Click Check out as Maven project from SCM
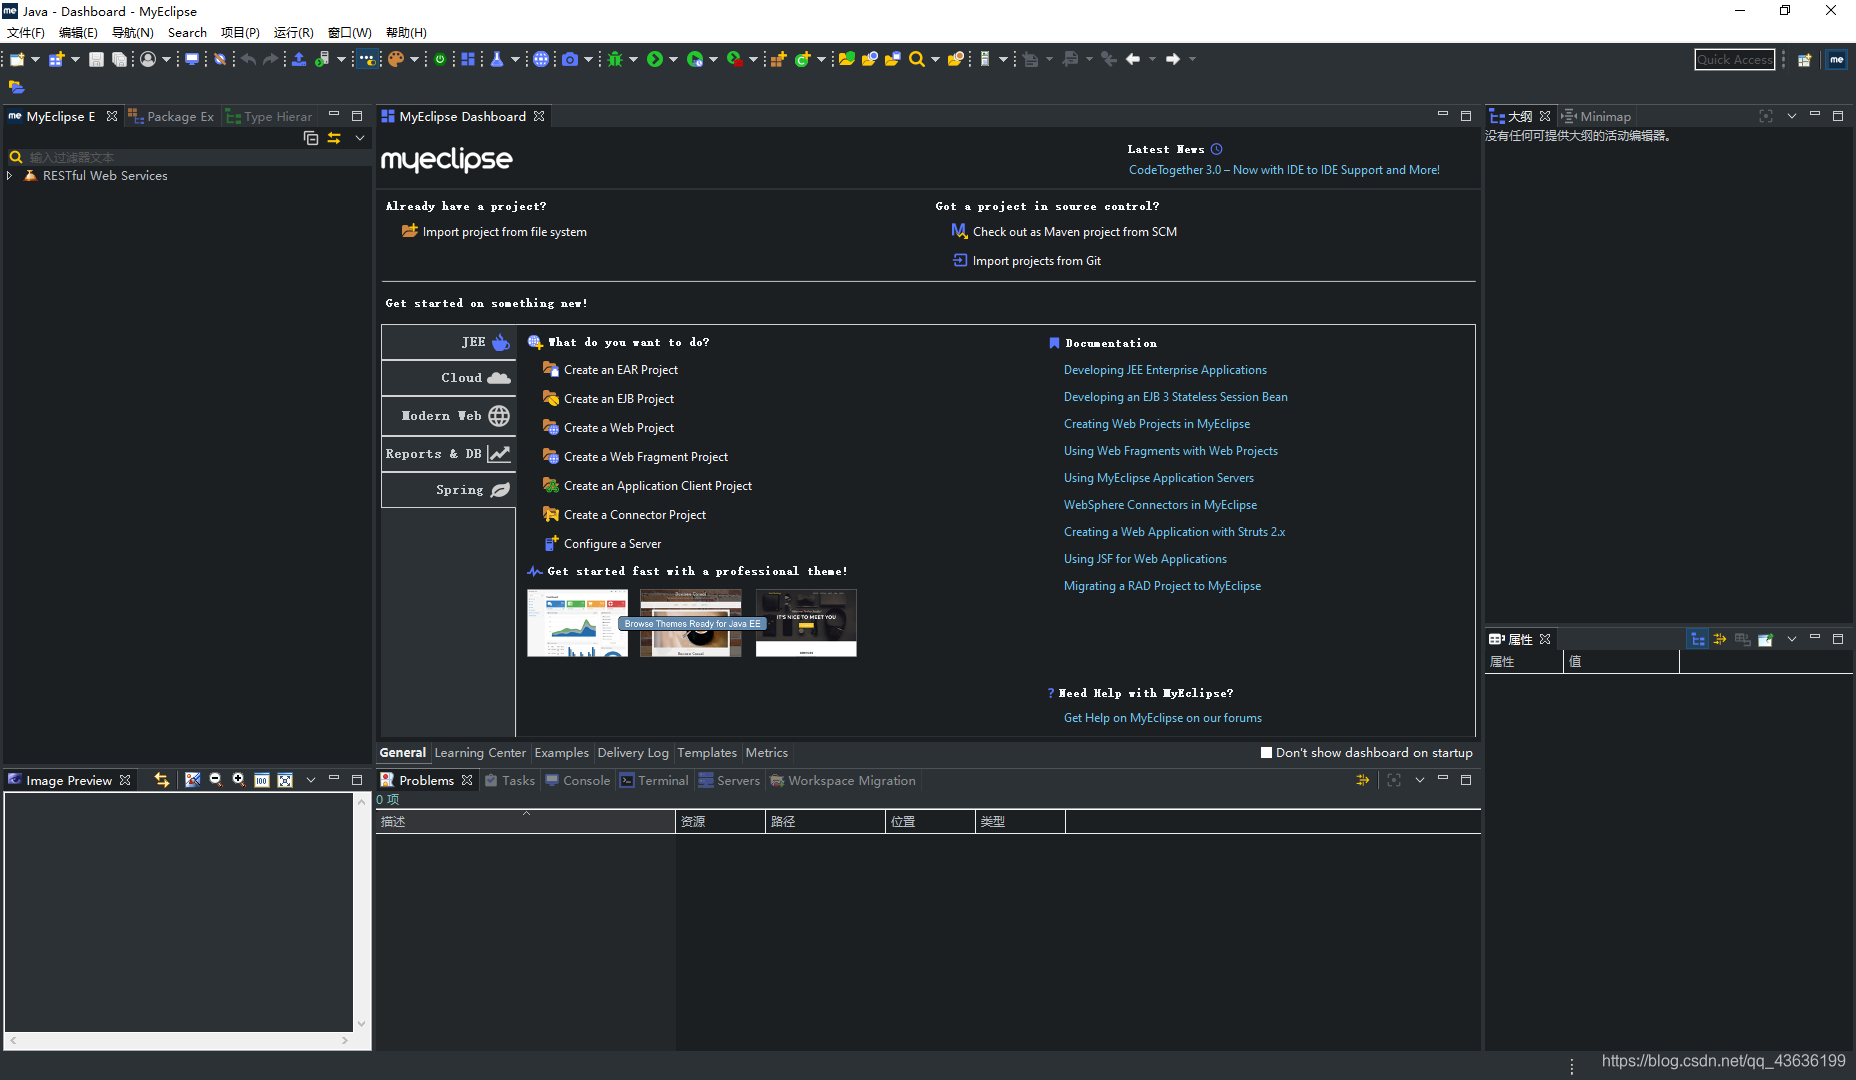The image size is (1856, 1080). click(1074, 232)
